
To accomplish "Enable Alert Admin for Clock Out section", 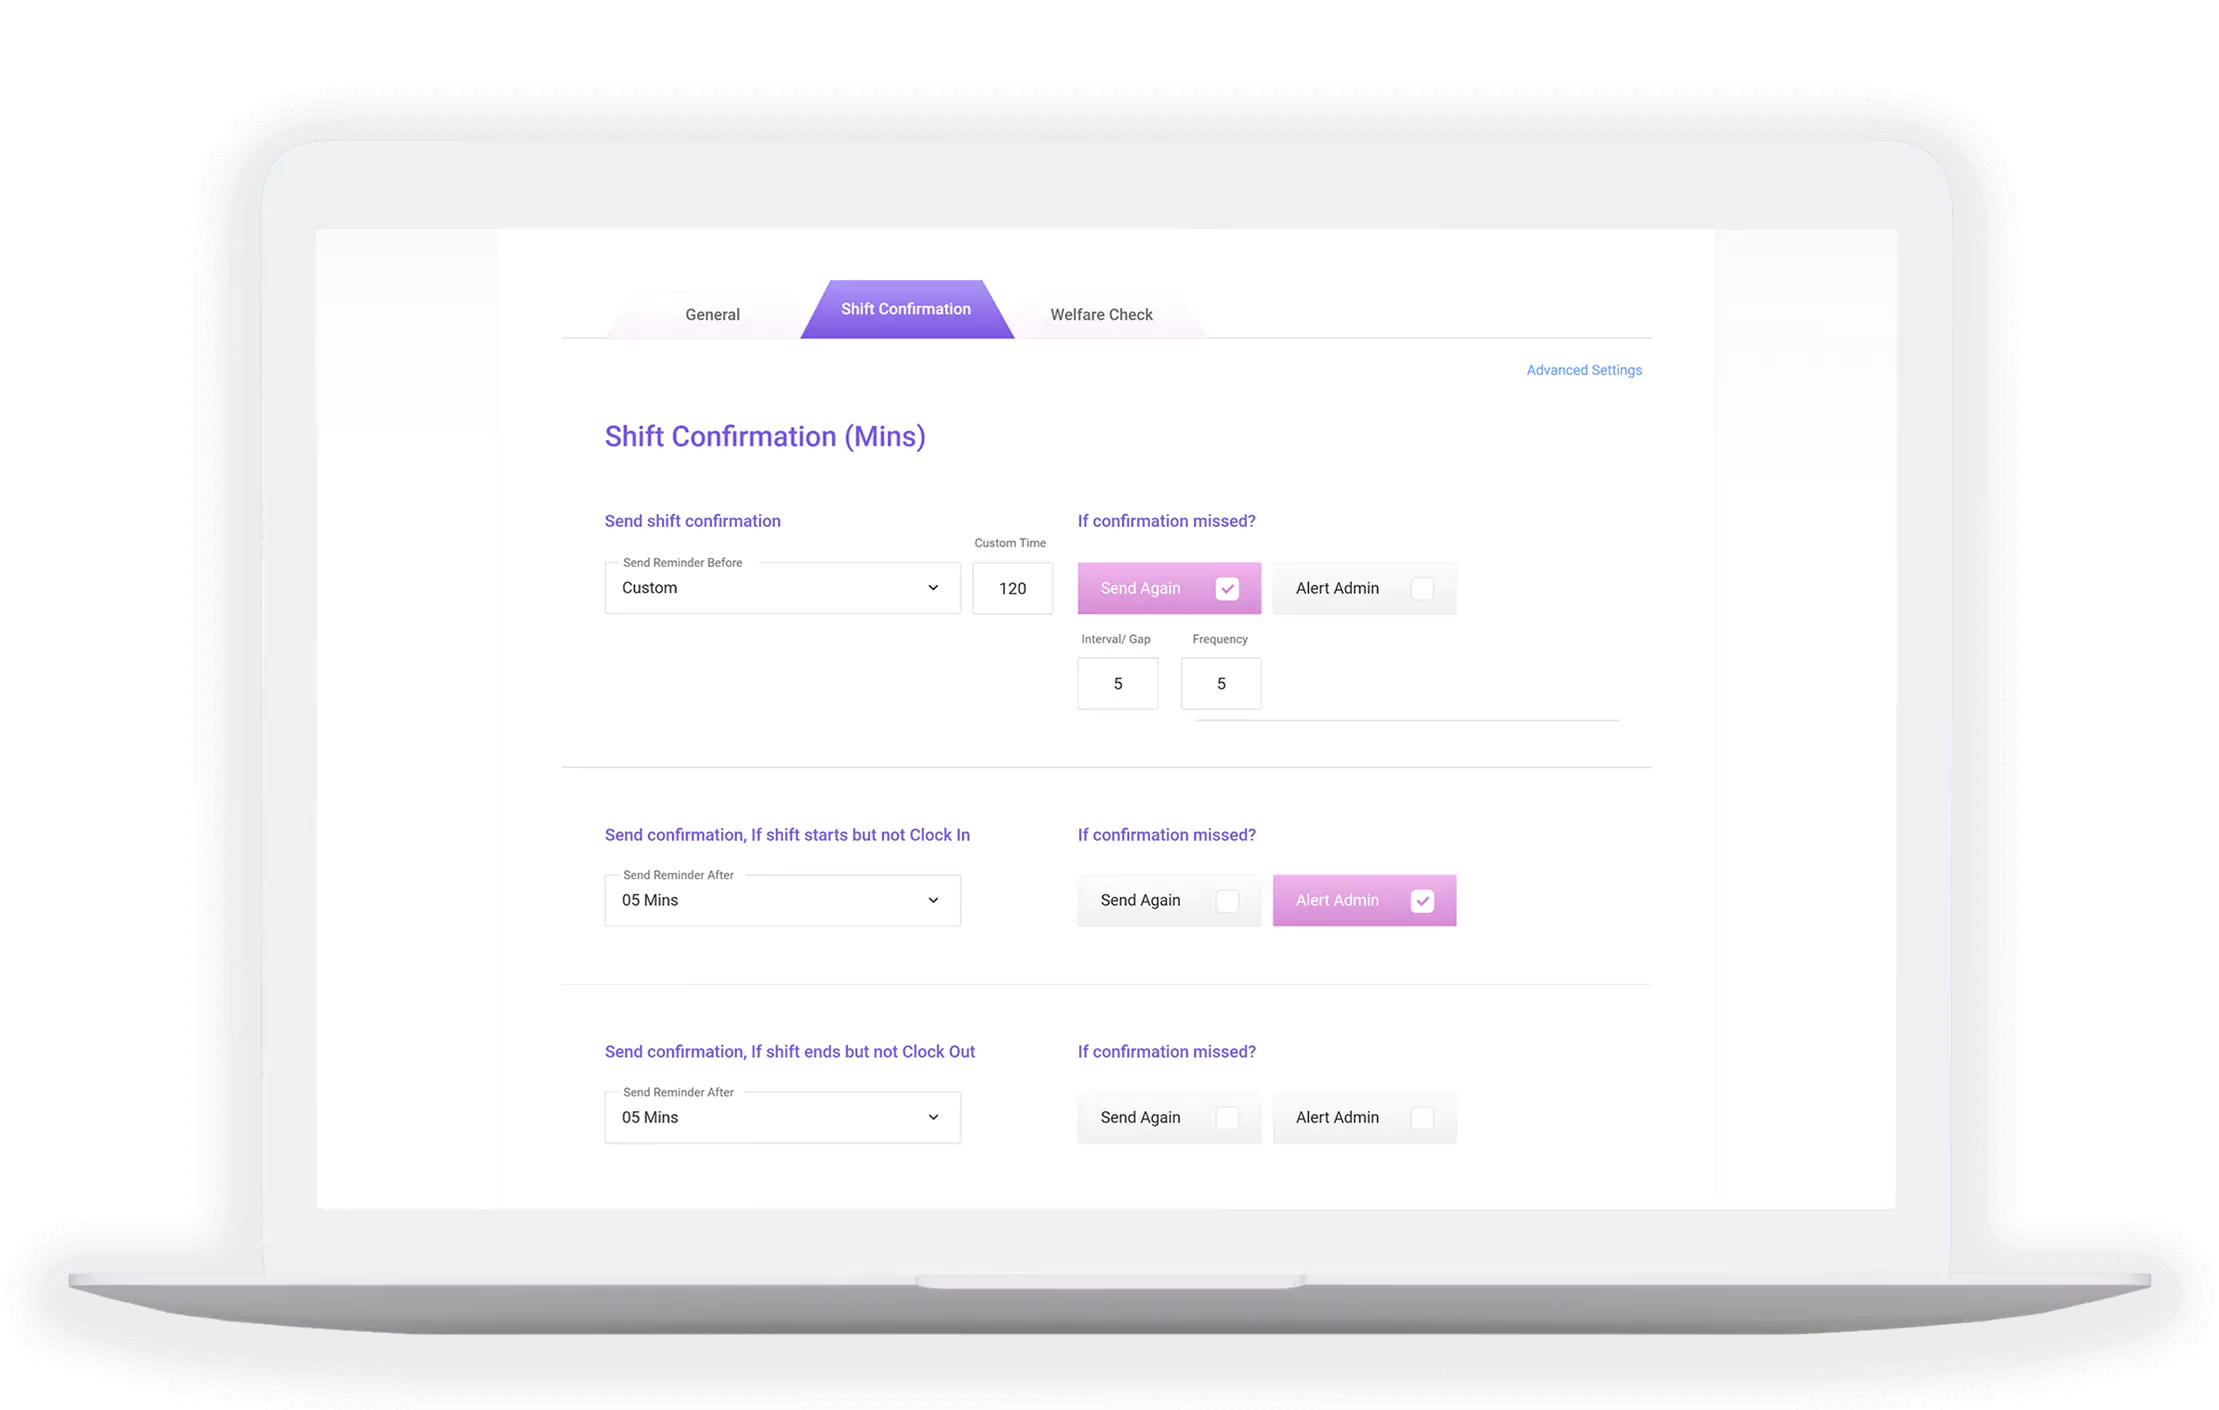I will click(x=1421, y=1117).
